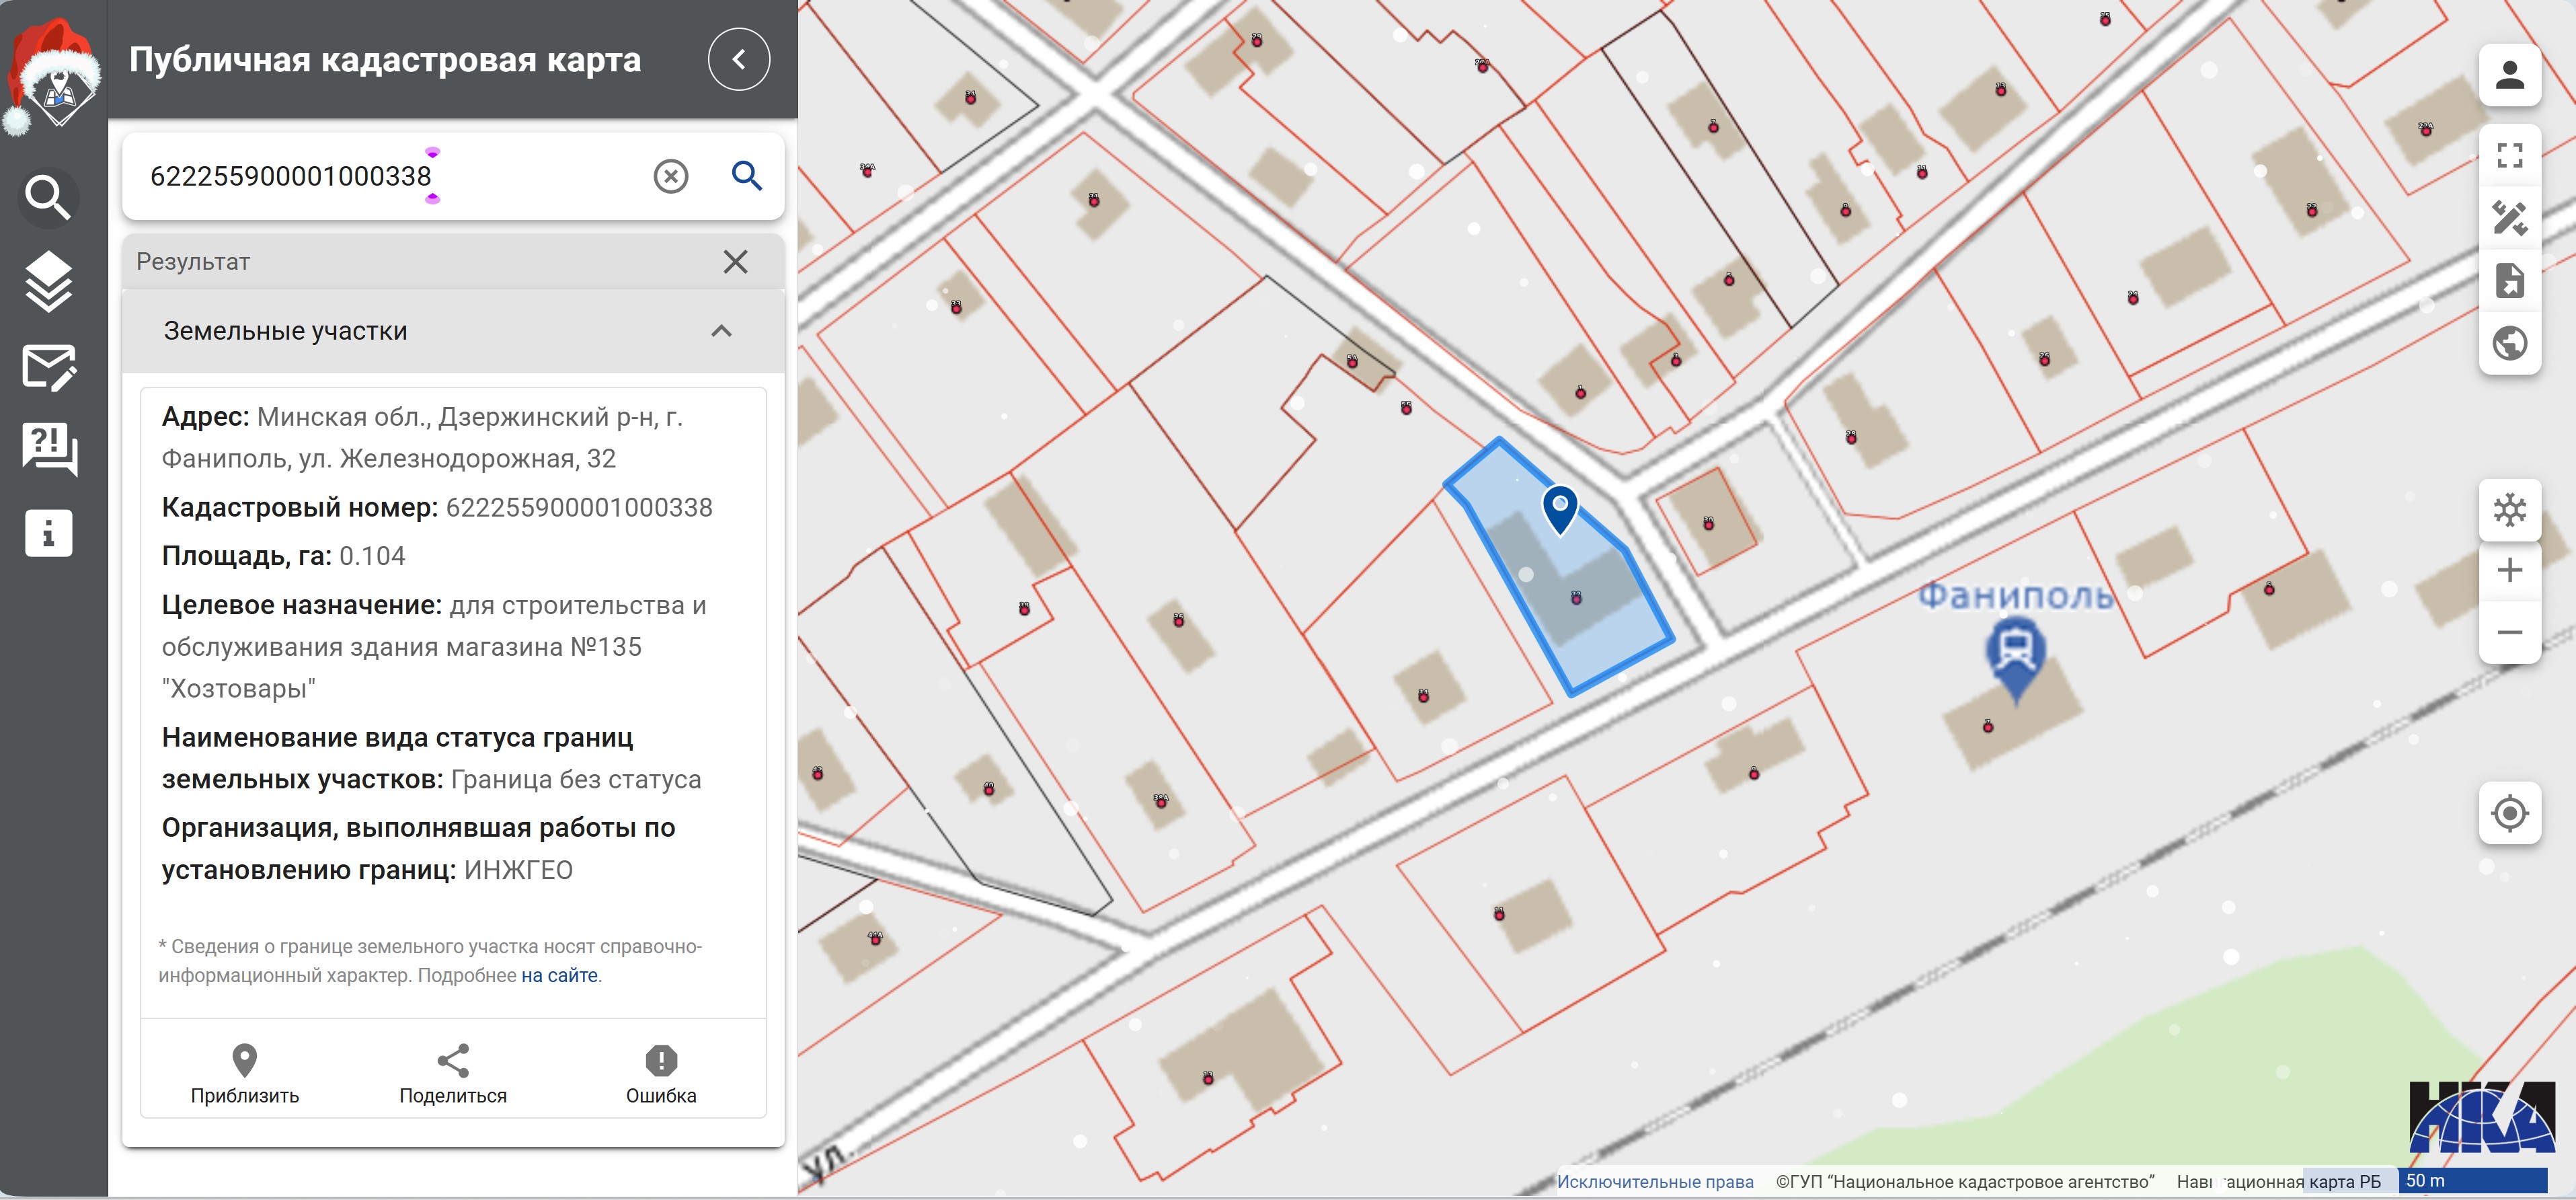
Task: Click the document export icon
Action: (2508, 281)
